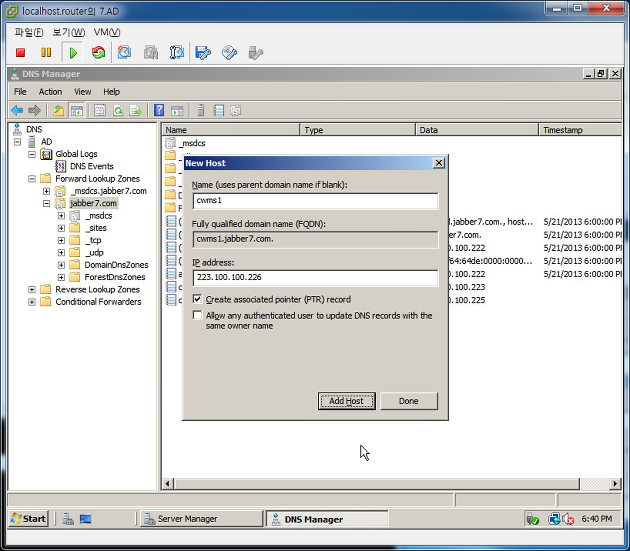Open the snapshot manager icon
This screenshot has width=630, height=551.
177,52
